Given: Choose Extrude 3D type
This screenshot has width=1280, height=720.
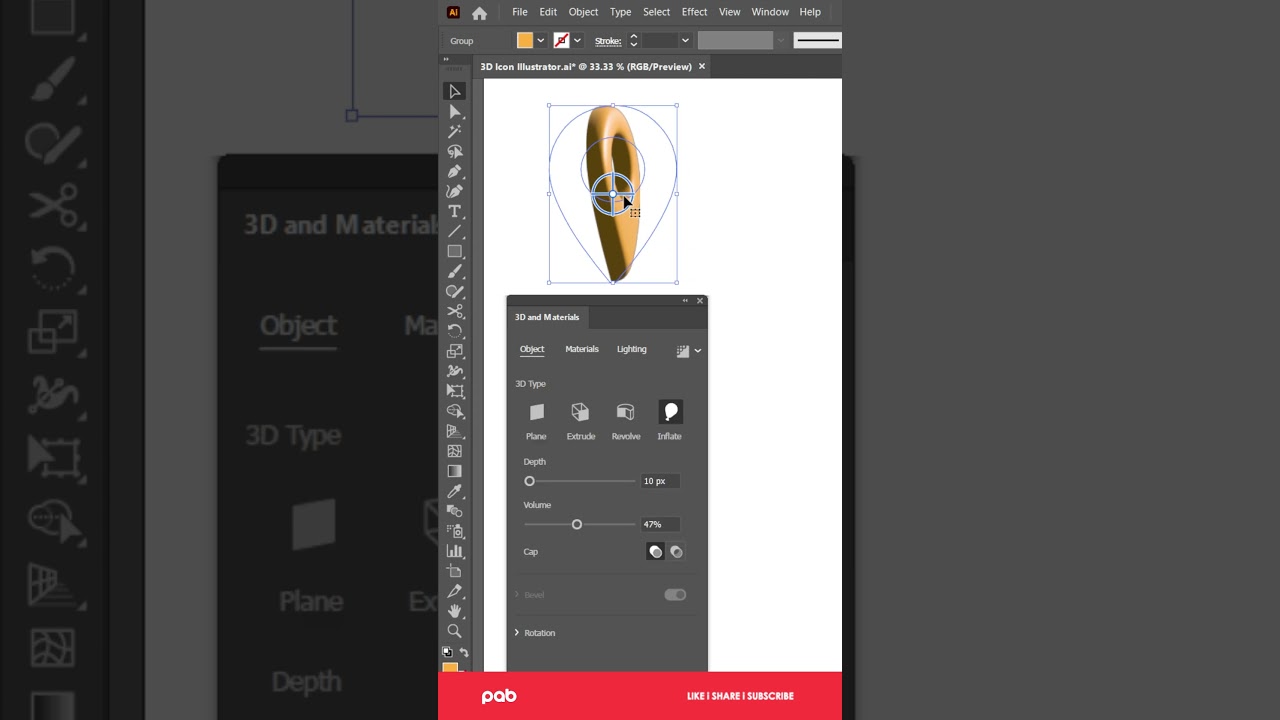Looking at the screenshot, I should click(x=580, y=412).
